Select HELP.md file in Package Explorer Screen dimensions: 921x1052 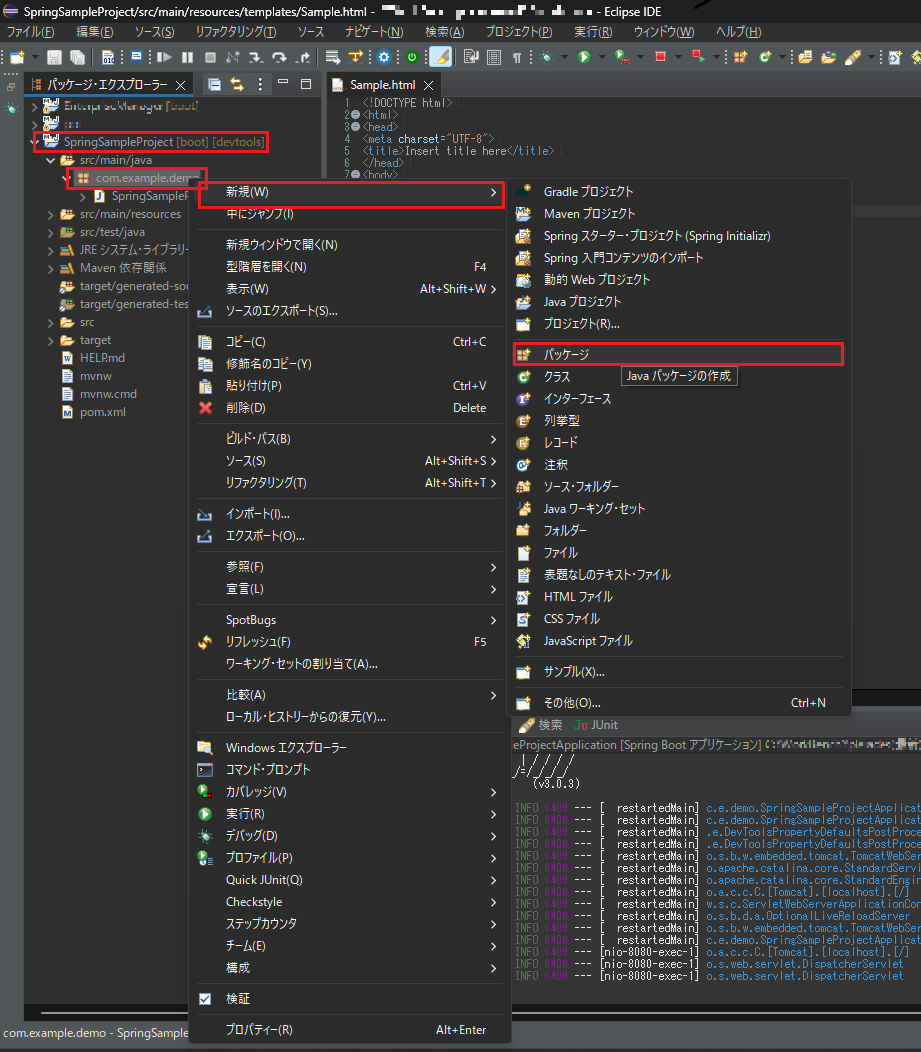(x=102, y=358)
